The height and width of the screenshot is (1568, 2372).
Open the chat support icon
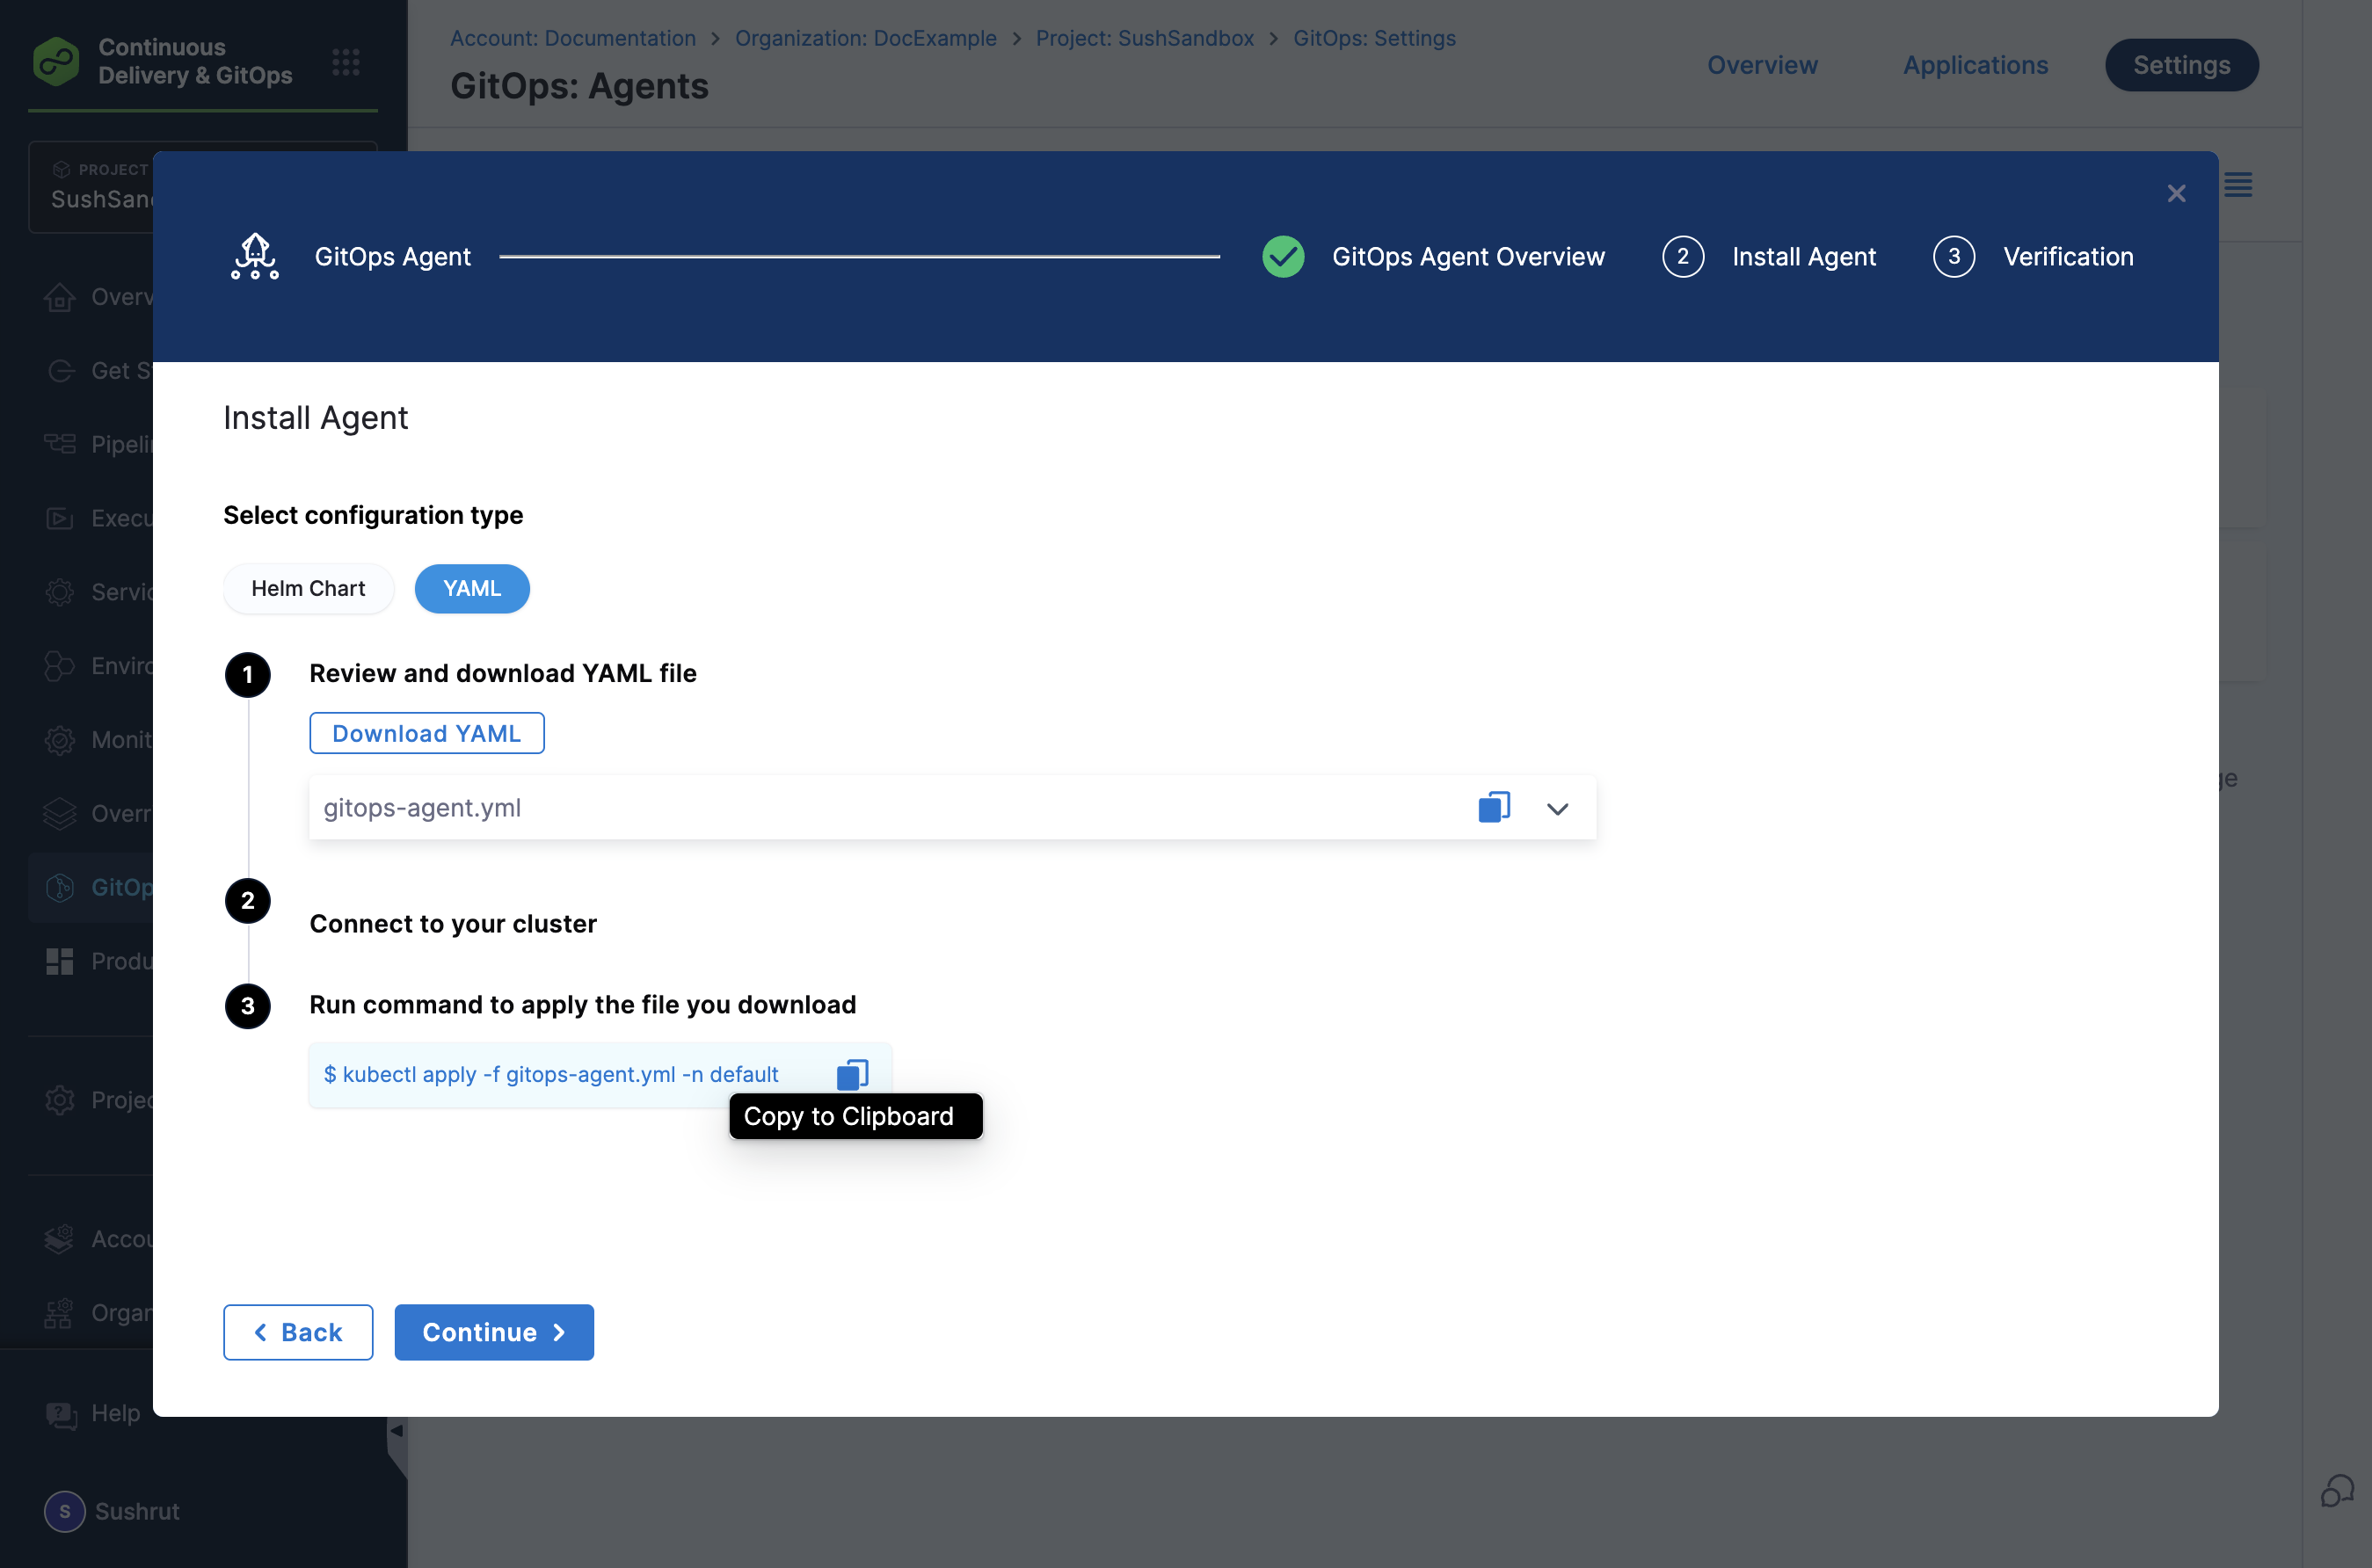tap(2337, 1491)
